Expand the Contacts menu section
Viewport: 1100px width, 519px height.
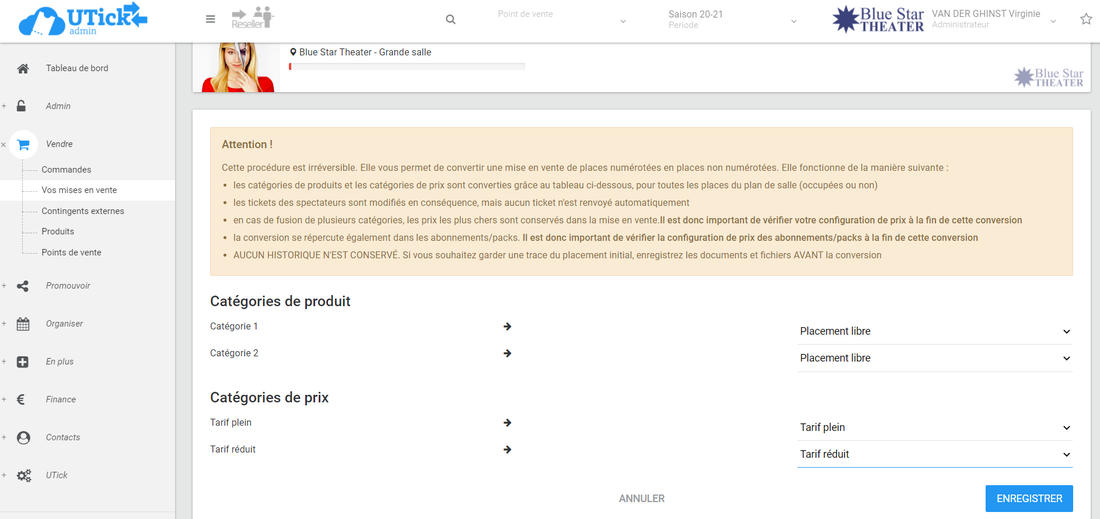pyautogui.click(x=62, y=438)
